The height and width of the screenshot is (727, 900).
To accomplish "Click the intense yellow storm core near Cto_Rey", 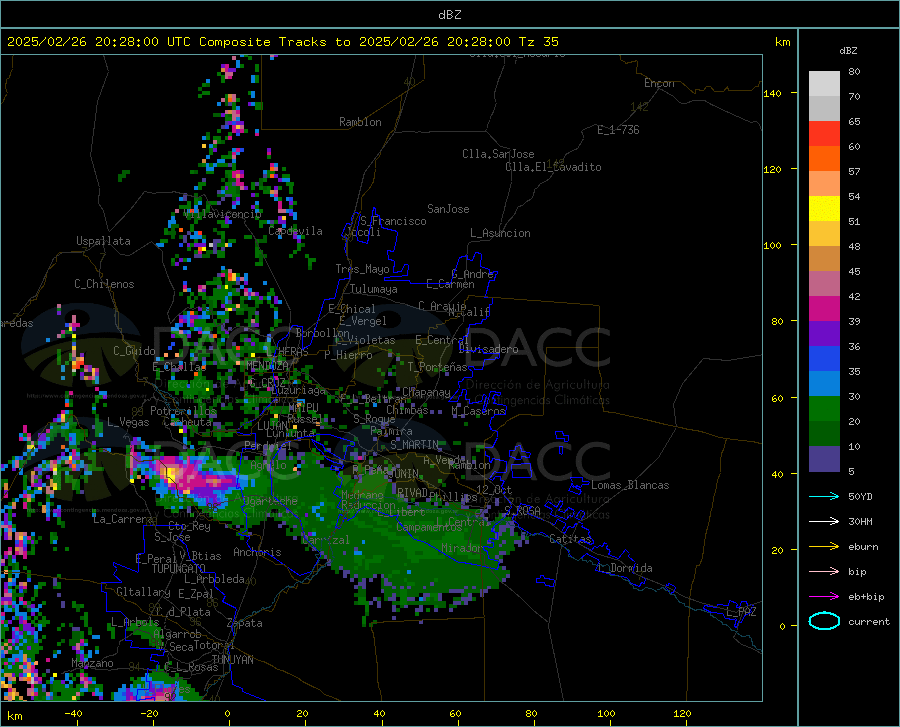I will (170, 474).
